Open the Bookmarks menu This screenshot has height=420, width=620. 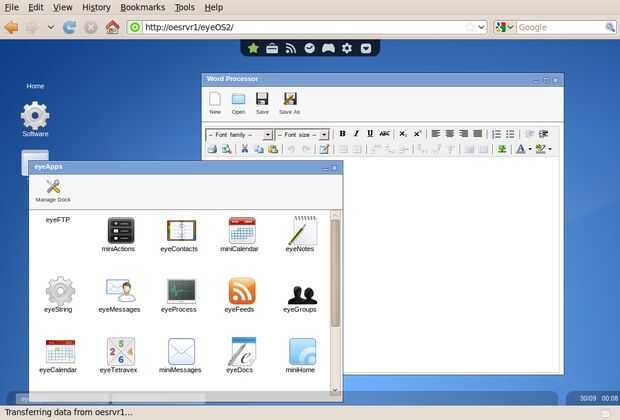click(143, 7)
